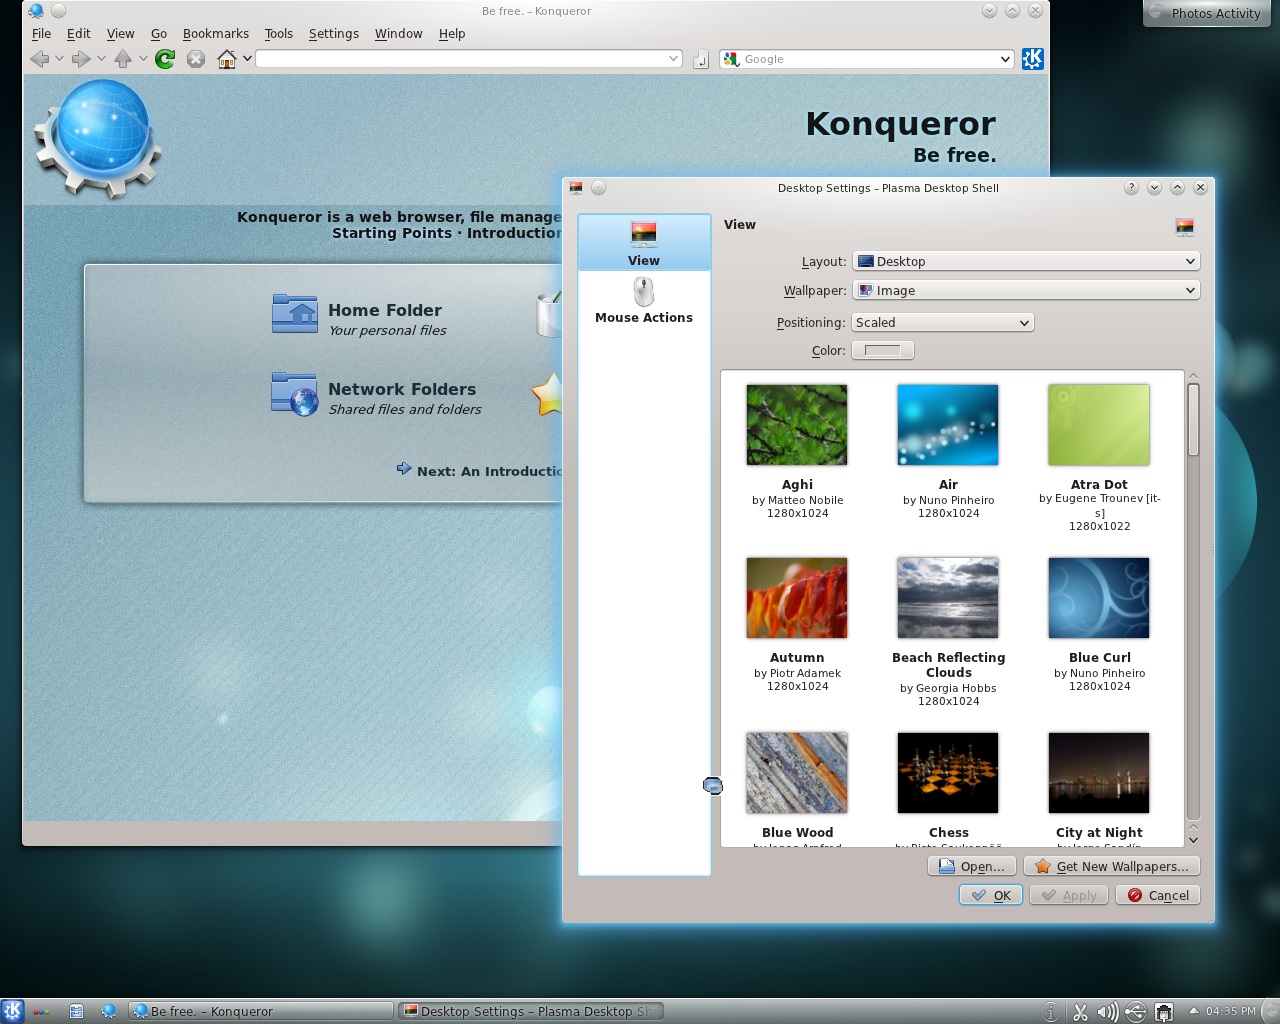Click the activity dots icon in the panel
This screenshot has height=1024, width=1280.
pos(41,1012)
